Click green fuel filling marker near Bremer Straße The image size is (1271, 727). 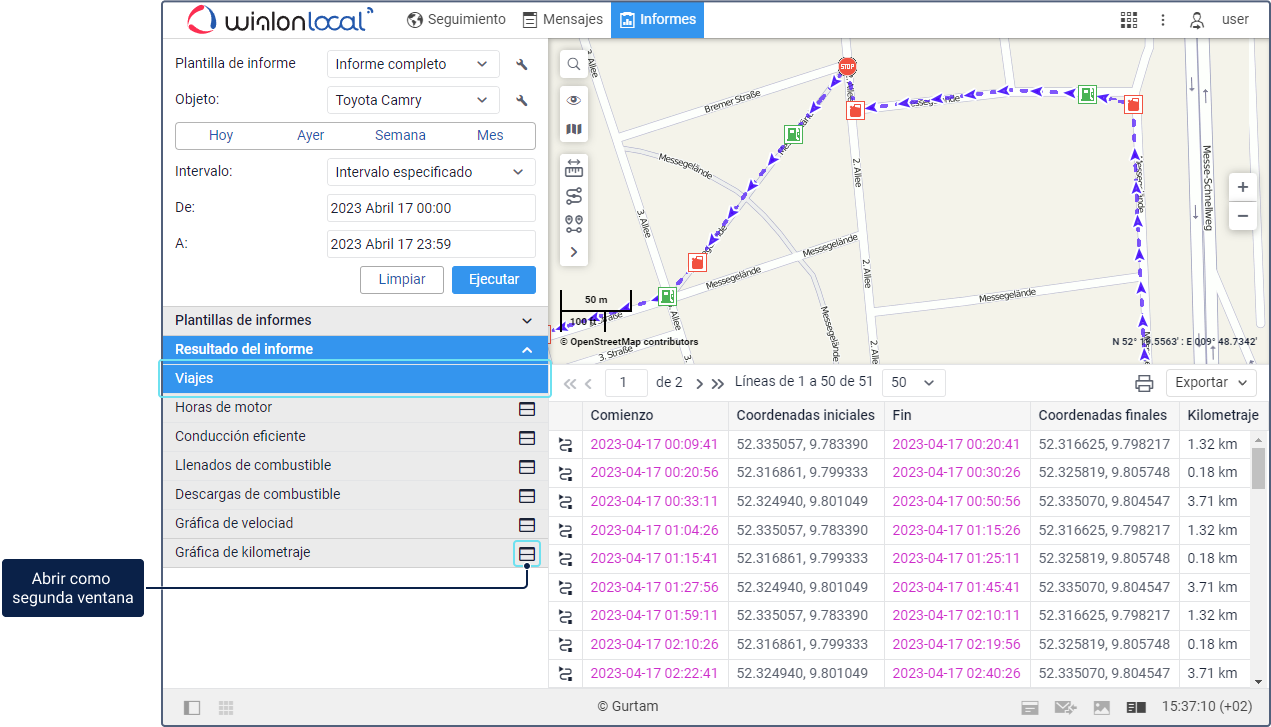792,133
